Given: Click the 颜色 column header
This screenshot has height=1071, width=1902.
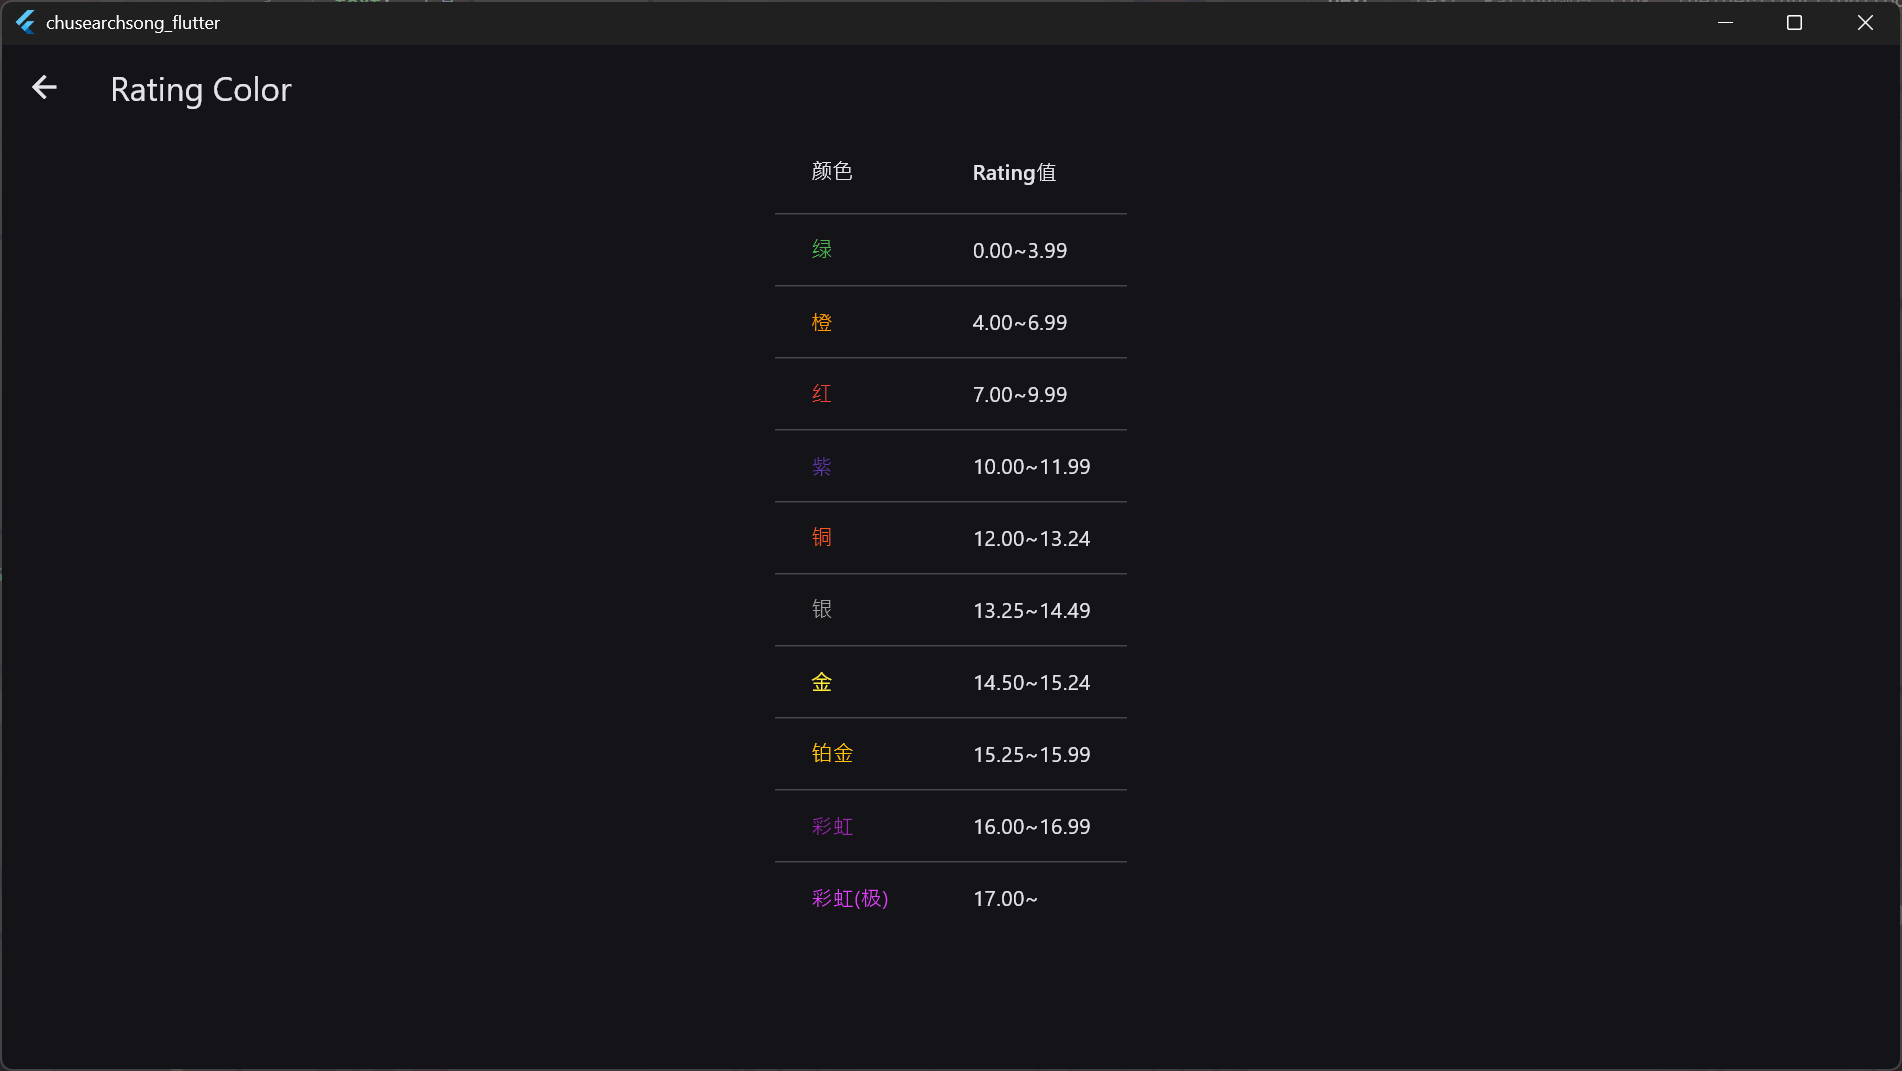Looking at the screenshot, I should 832,172.
